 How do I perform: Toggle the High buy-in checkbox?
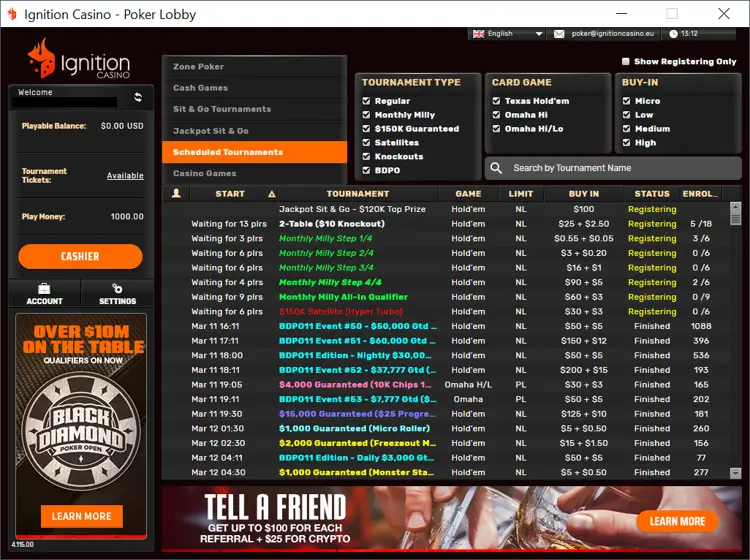tap(626, 143)
